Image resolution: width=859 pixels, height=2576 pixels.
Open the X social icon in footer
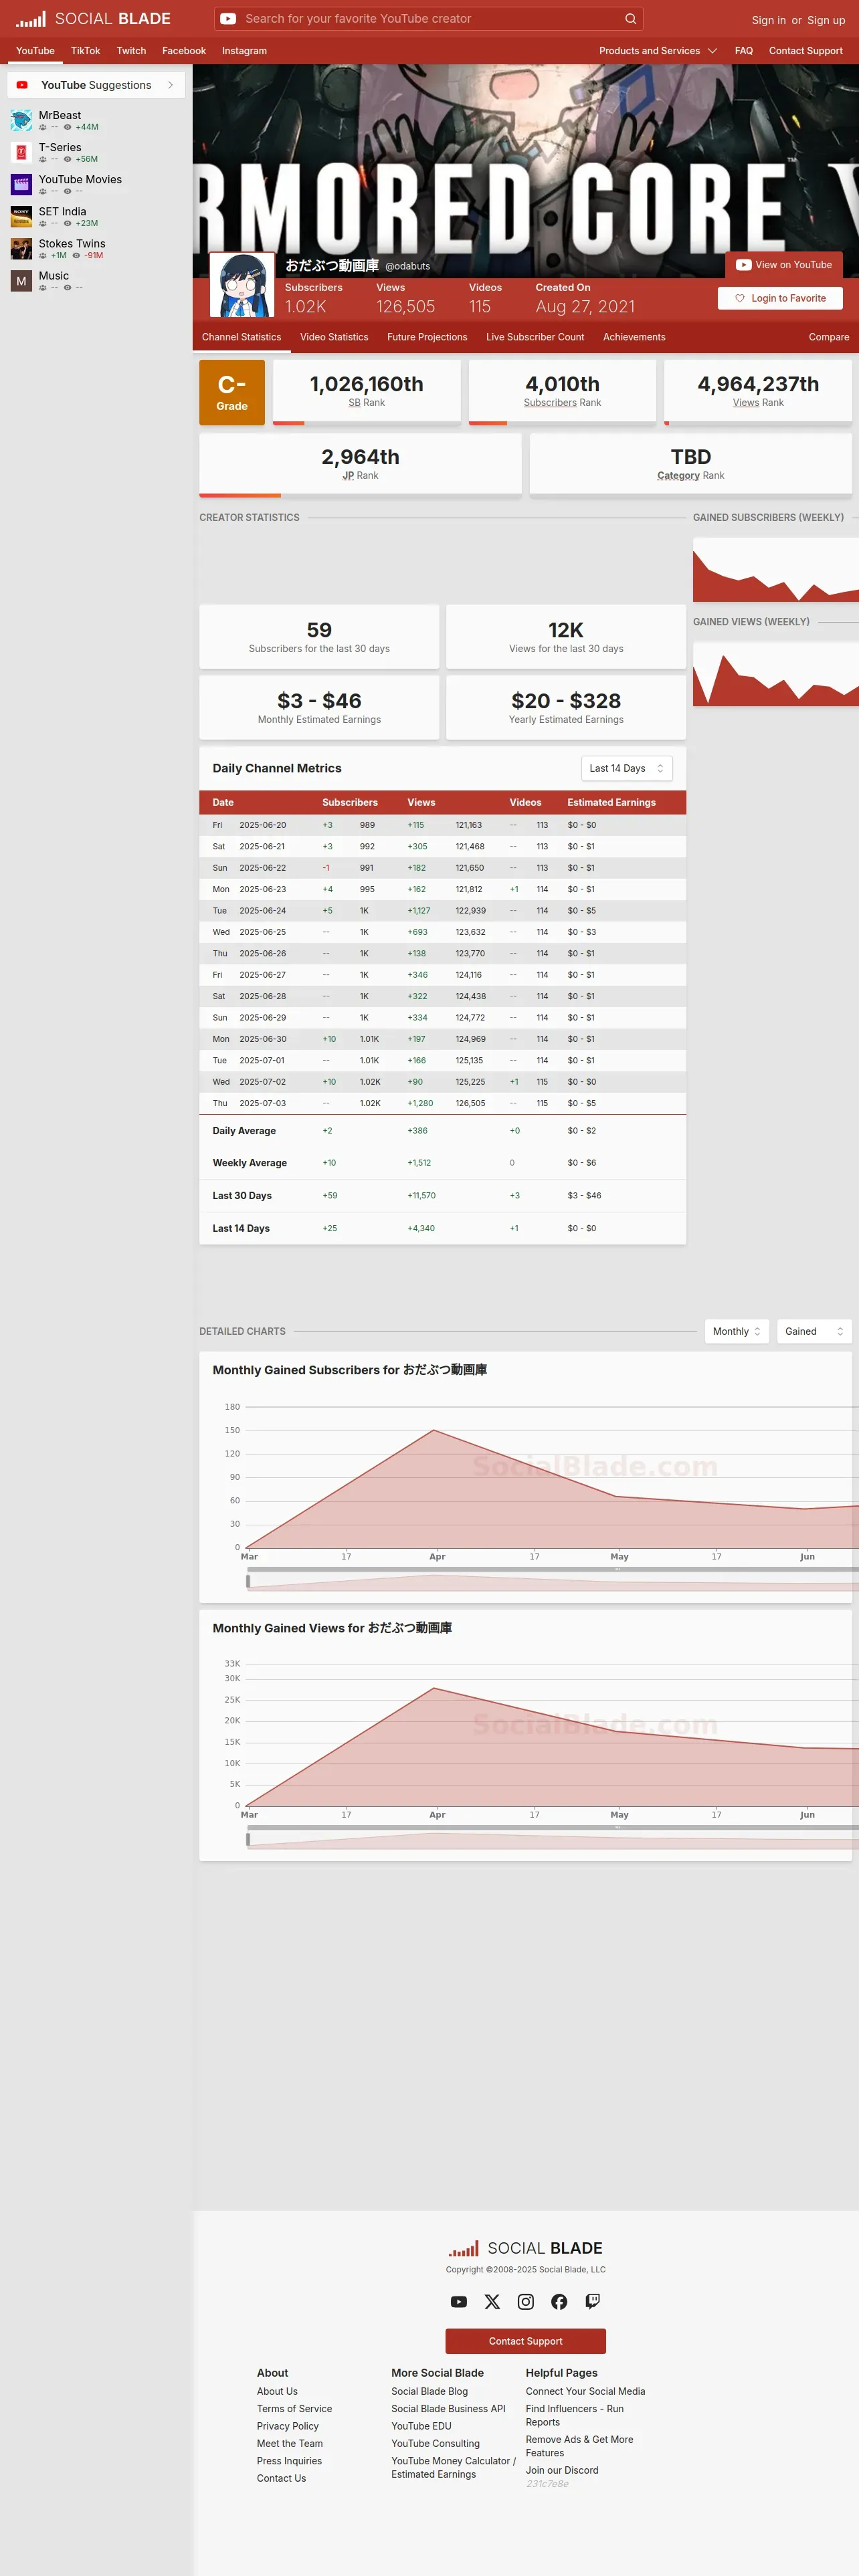pos(492,2301)
